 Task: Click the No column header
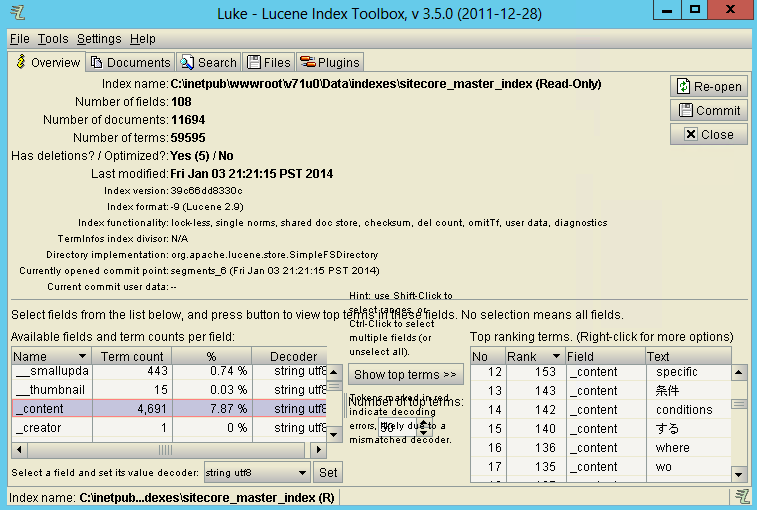point(488,356)
